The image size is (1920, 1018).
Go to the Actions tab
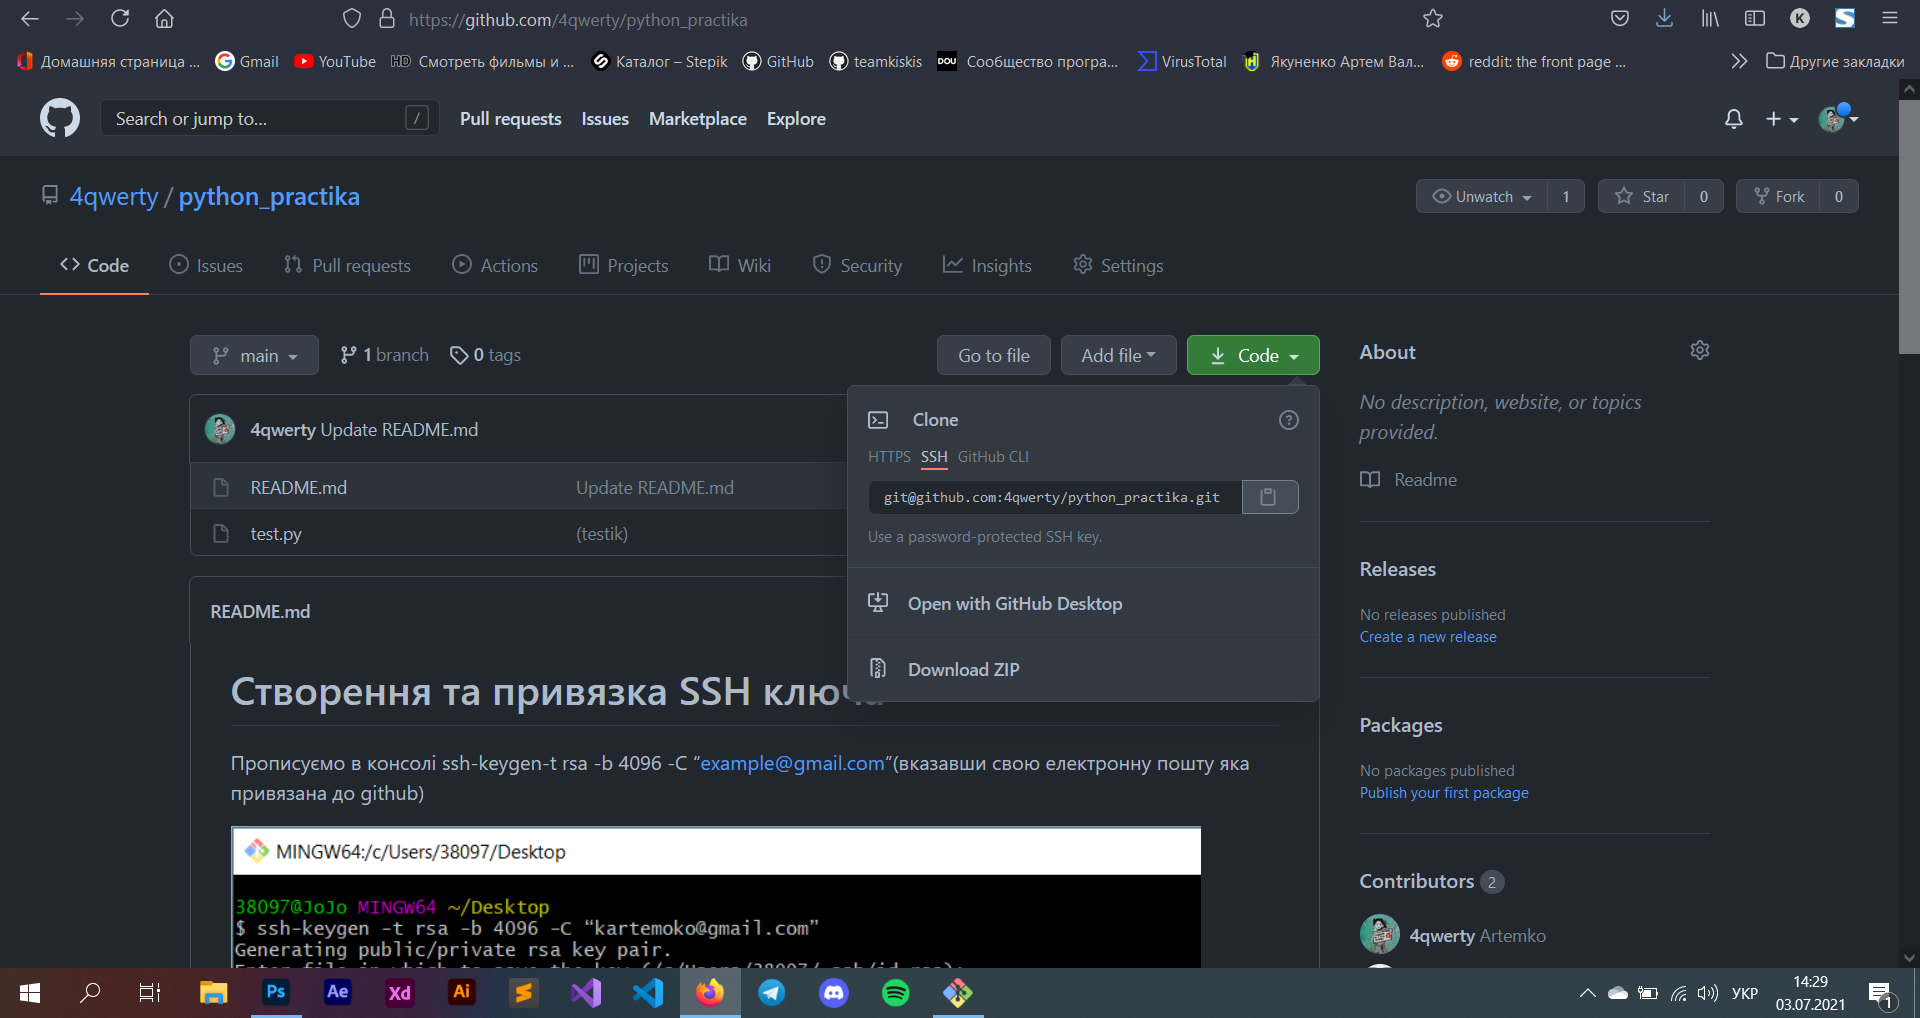(495, 265)
